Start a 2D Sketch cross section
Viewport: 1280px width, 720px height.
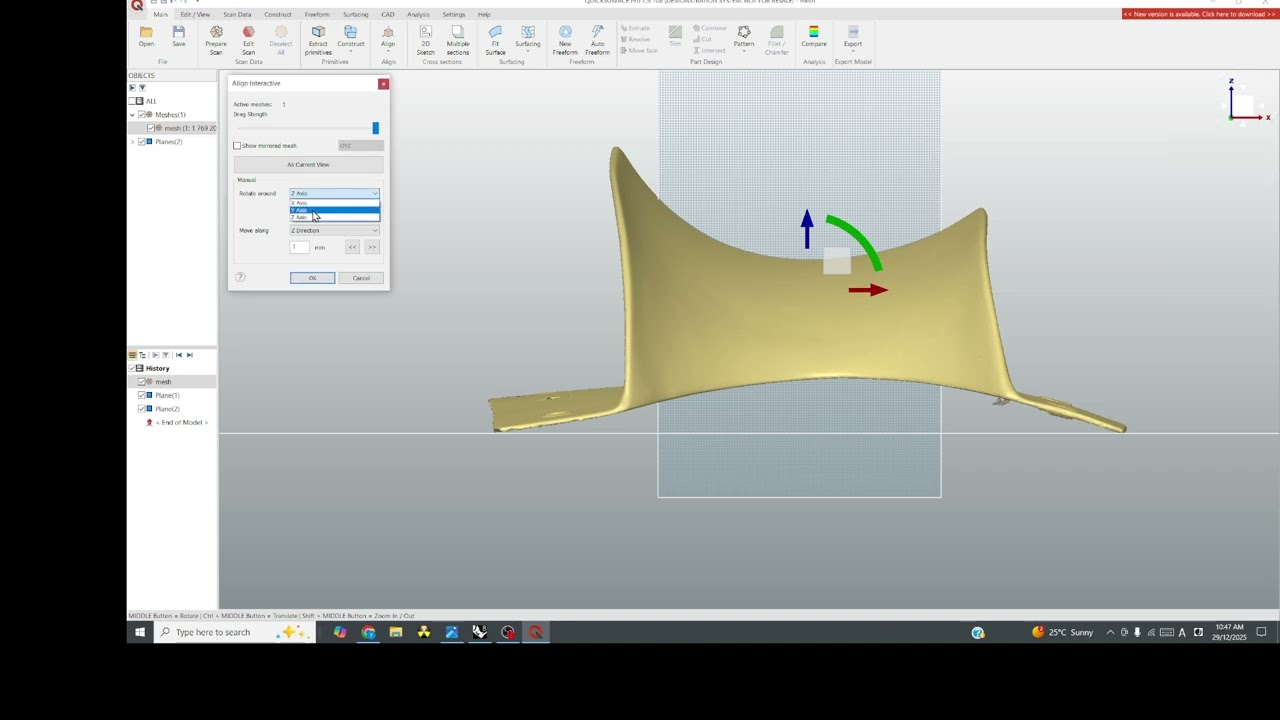(x=425, y=40)
